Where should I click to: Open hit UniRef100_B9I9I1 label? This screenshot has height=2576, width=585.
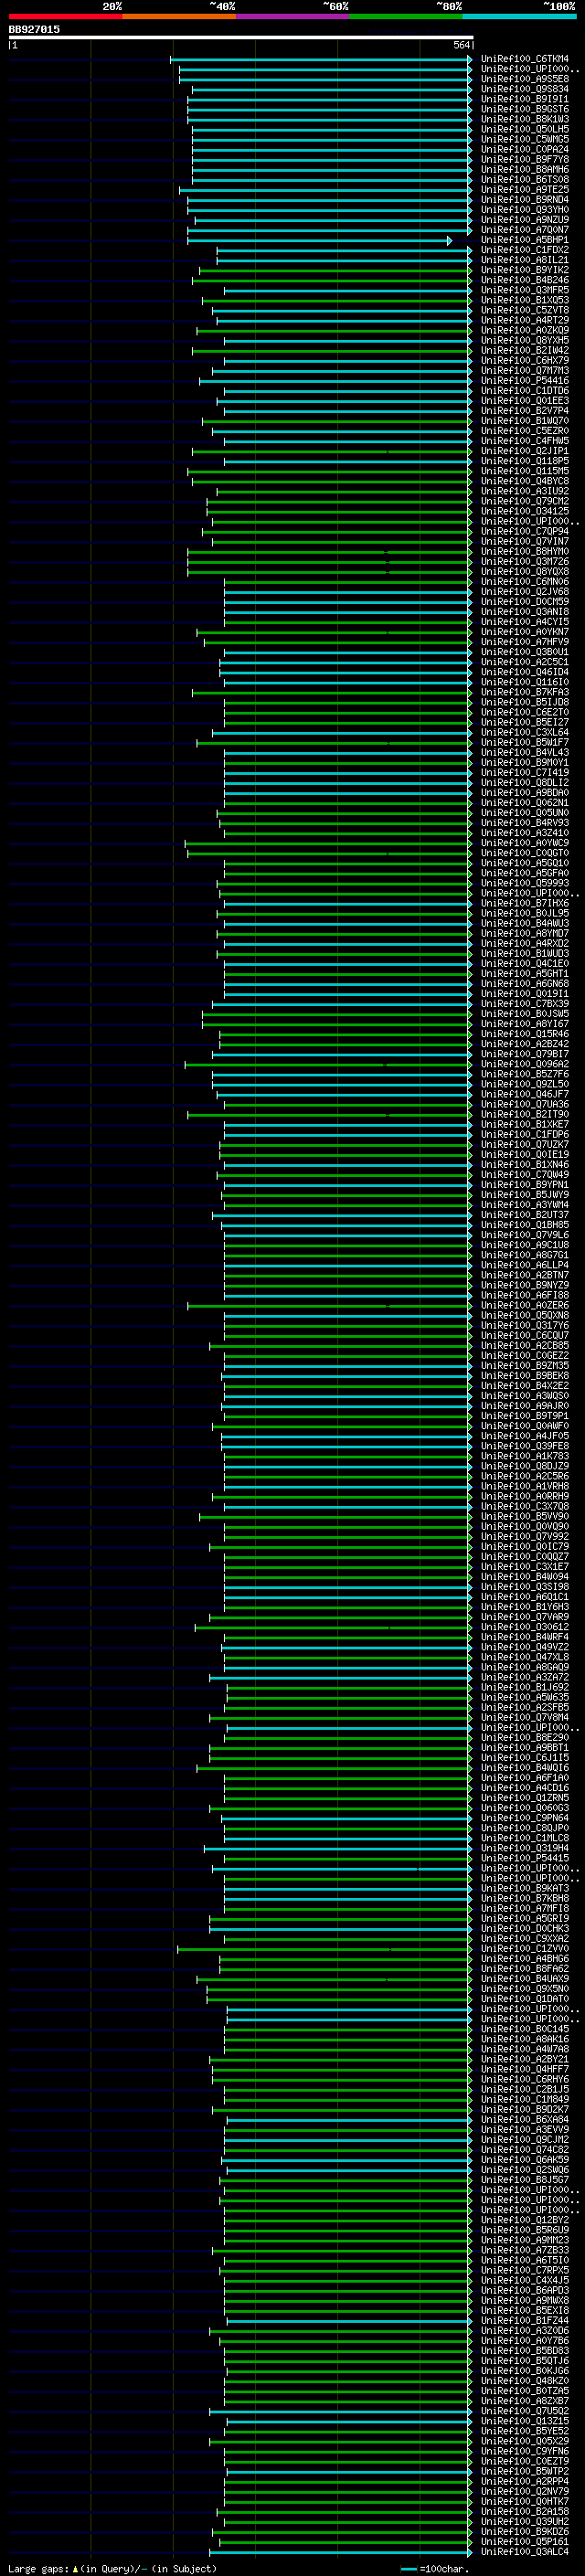pyautogui.click(x=524, y=99)
